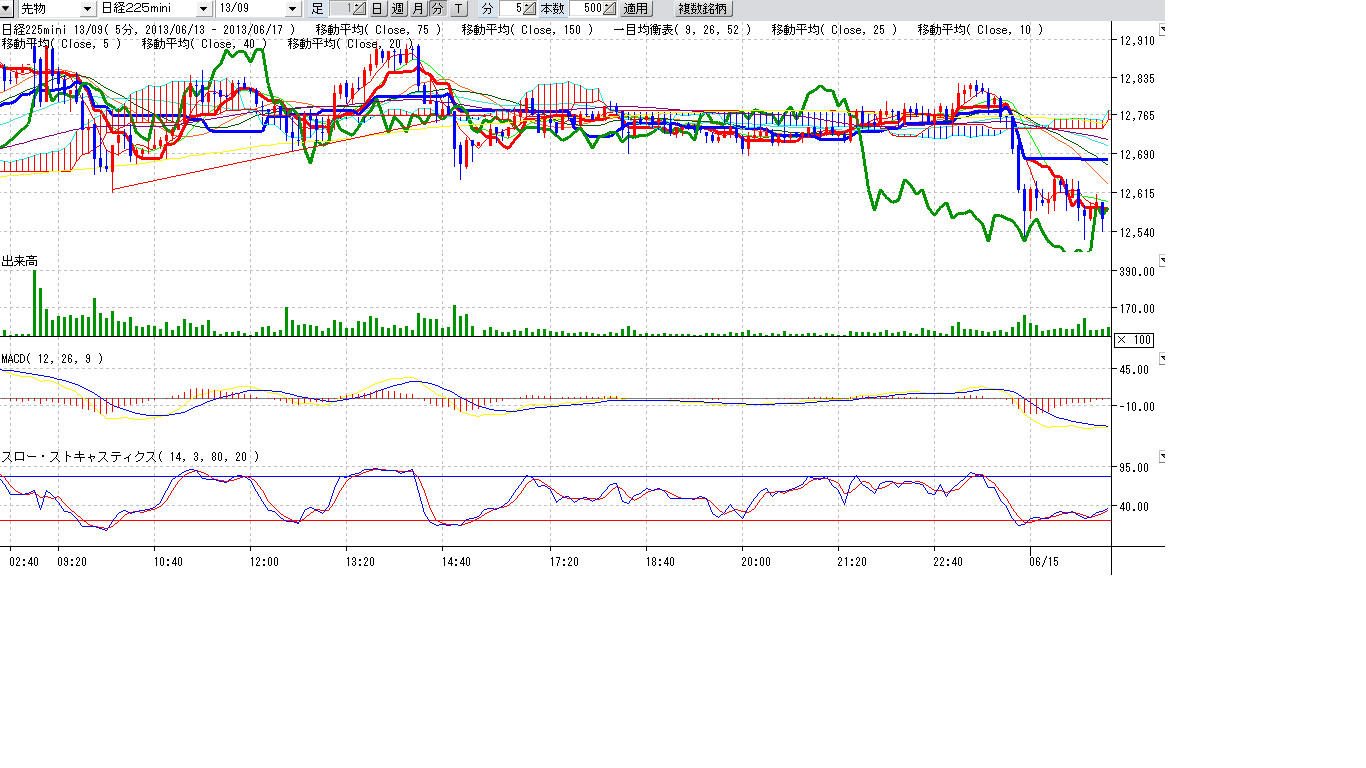
Task: Open the 出来高 volume panel menu arrow
Action: pos(1162,259)
